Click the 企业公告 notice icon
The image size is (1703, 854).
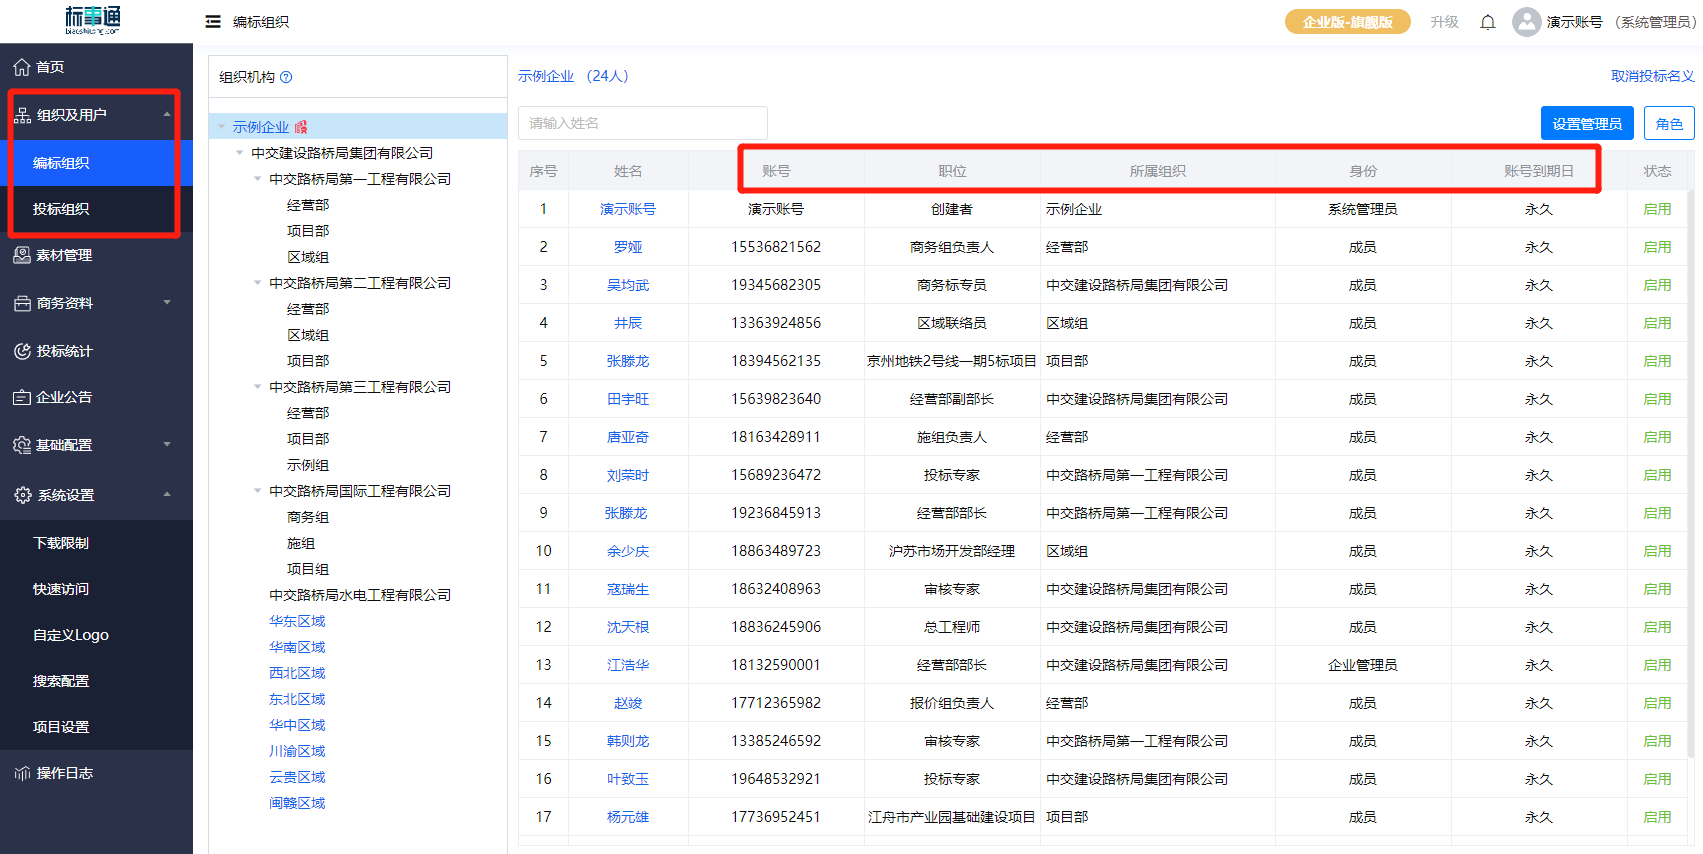(x=22, y=397)
